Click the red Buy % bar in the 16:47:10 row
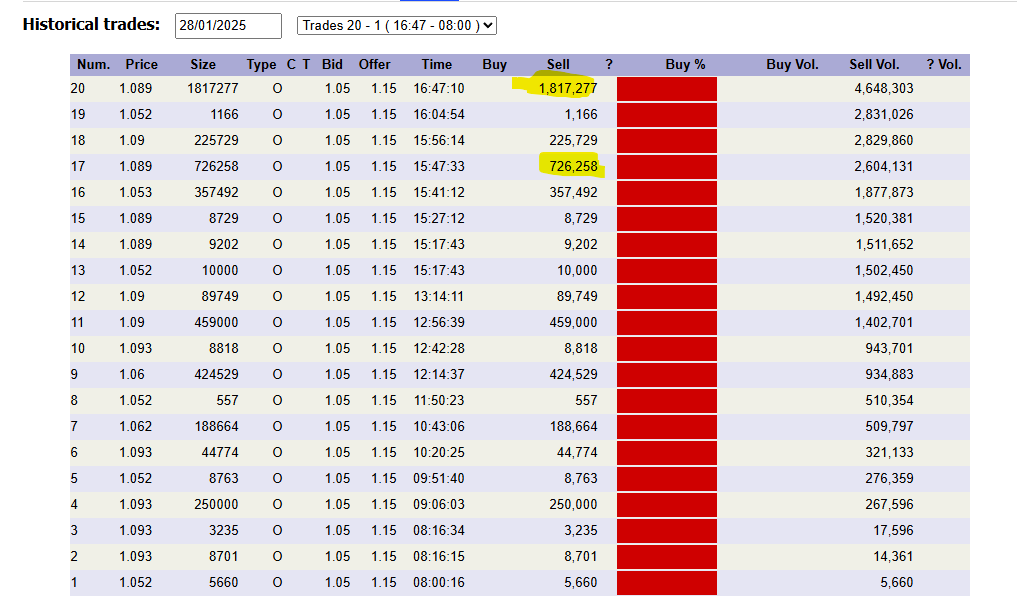The height and width of the screenshot is (609, 1019). (x=667, y=89)
